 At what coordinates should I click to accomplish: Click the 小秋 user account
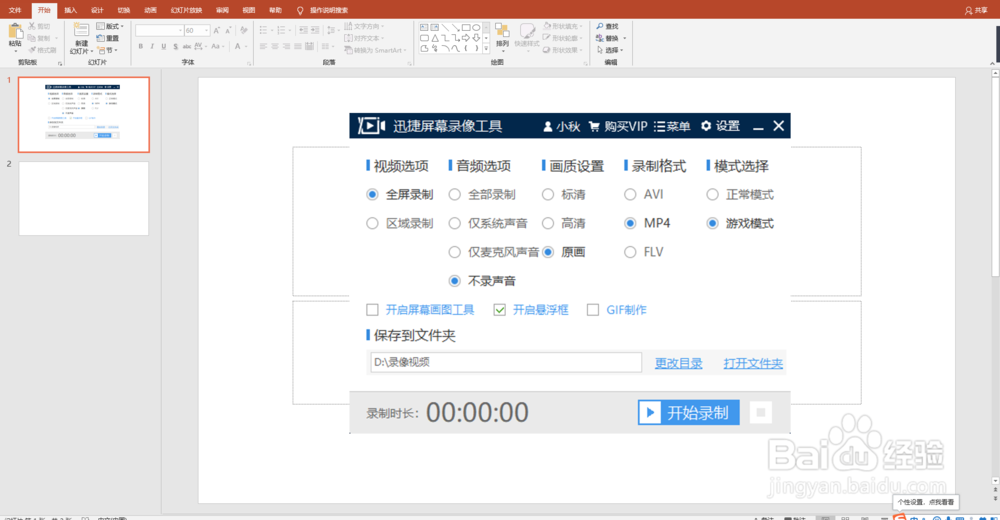pyautogui.click(x=562, y=126)
